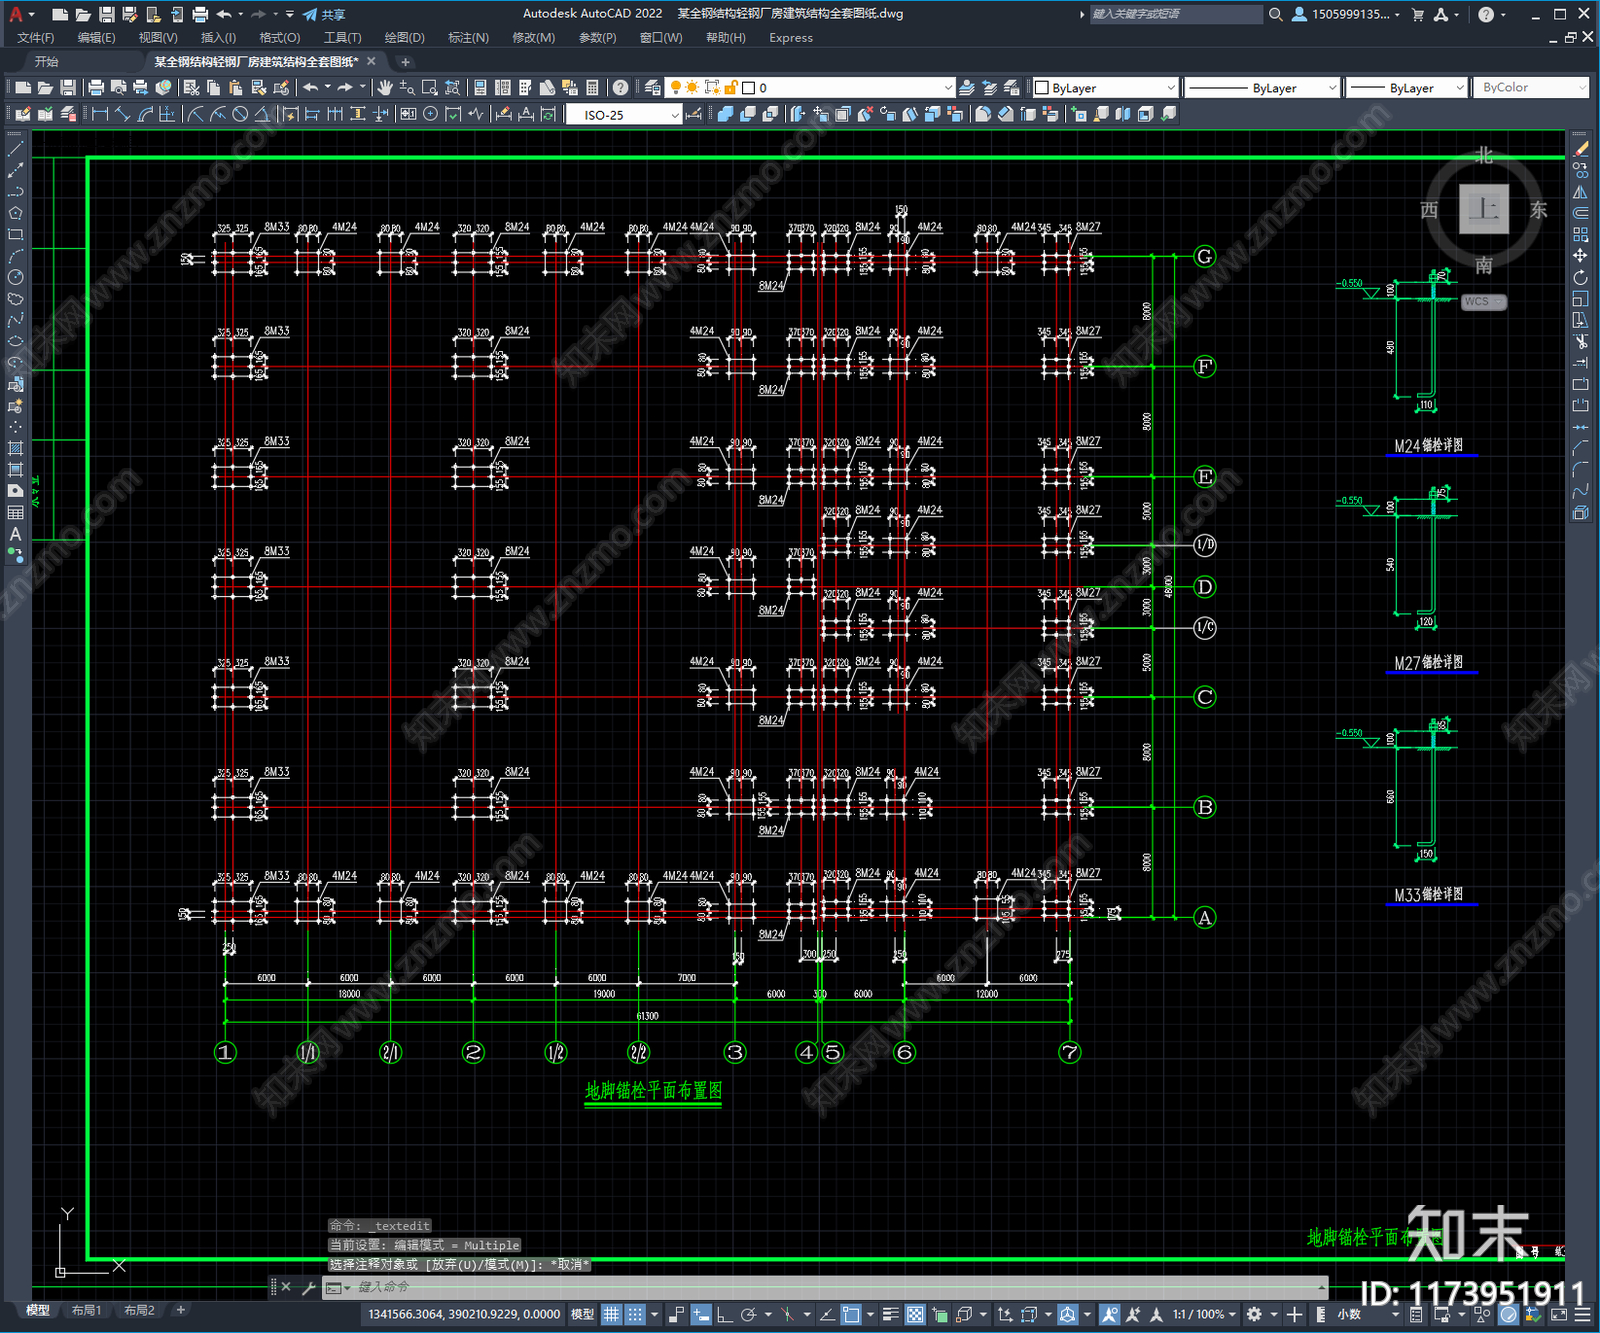Select the Diameter dimension tool
The height and width of the screenshot is (1333, 1600).
[240, 114]
